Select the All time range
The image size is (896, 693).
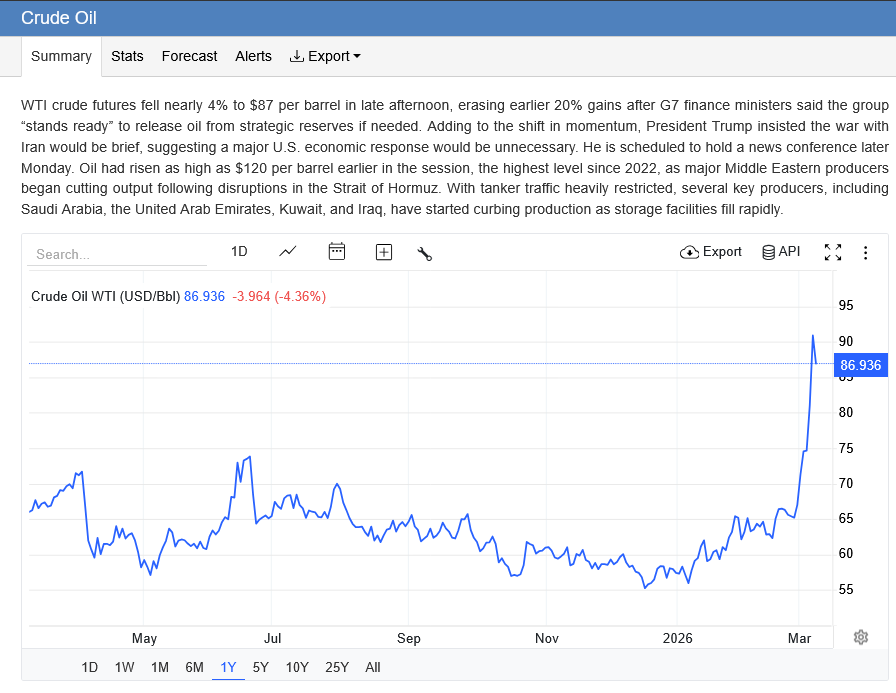point(373,667)
